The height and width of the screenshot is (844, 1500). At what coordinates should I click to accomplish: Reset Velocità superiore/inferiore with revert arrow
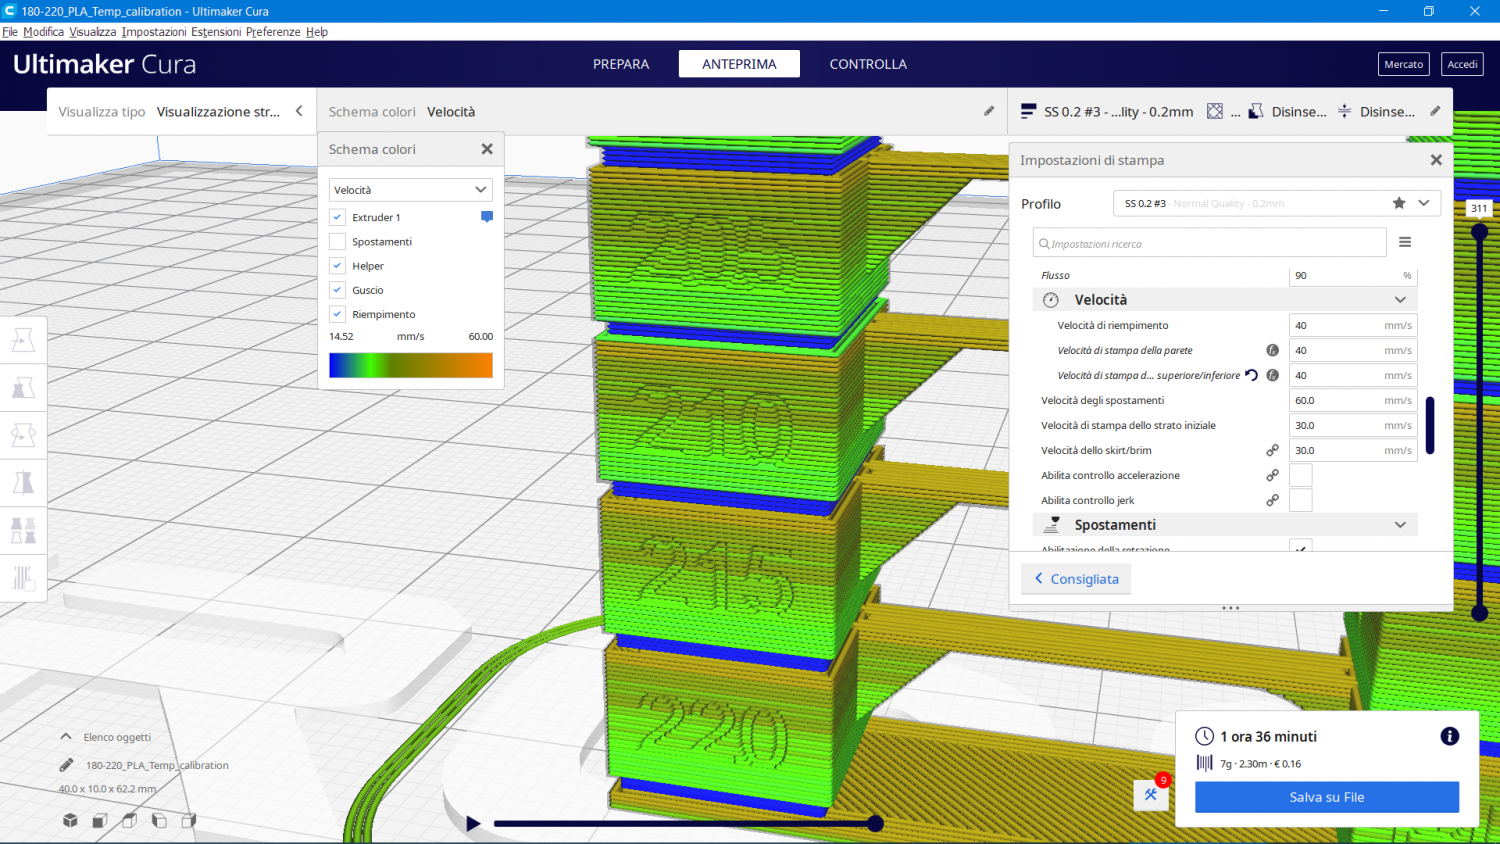[x=1251, y=375]
